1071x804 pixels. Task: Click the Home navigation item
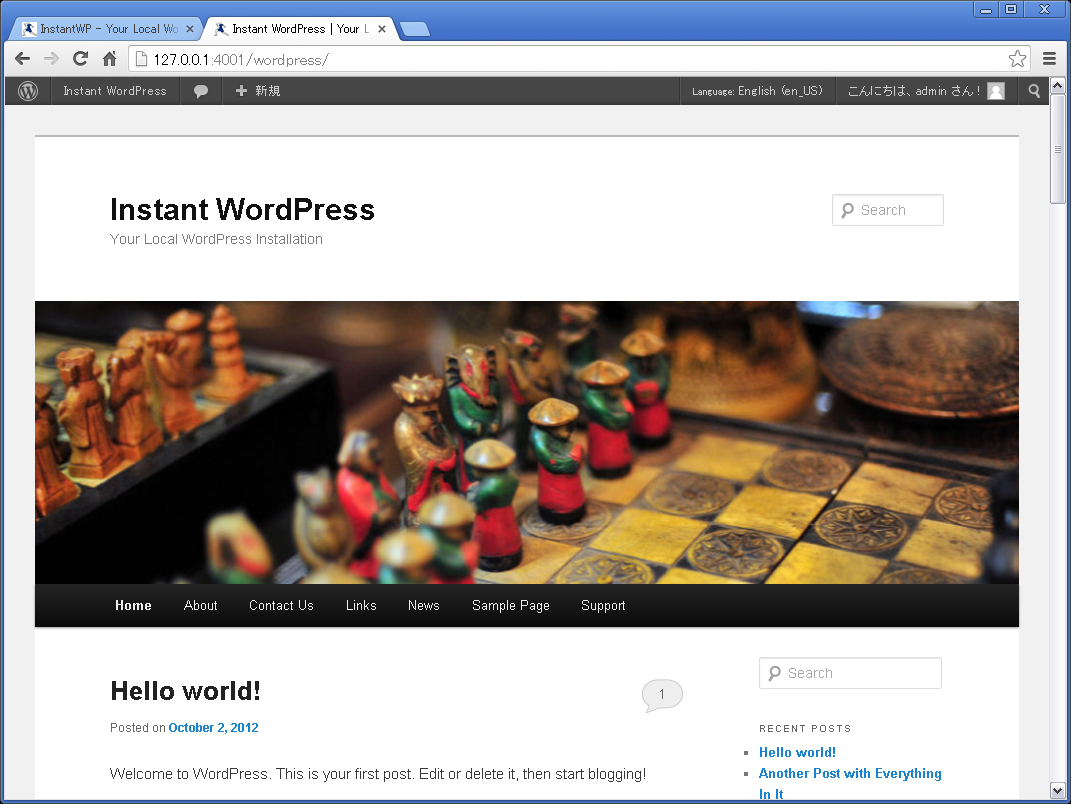pos(133,605)
